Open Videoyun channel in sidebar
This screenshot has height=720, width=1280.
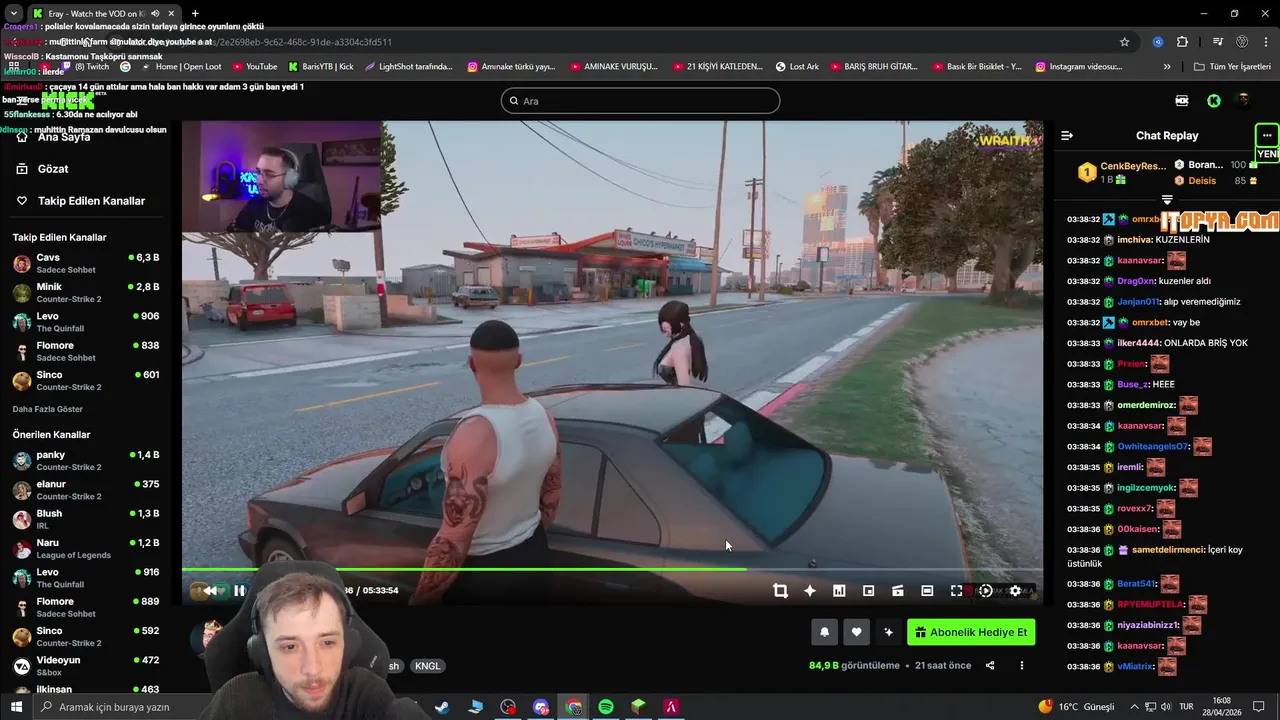pyautogui.click(x=86, y=666)
